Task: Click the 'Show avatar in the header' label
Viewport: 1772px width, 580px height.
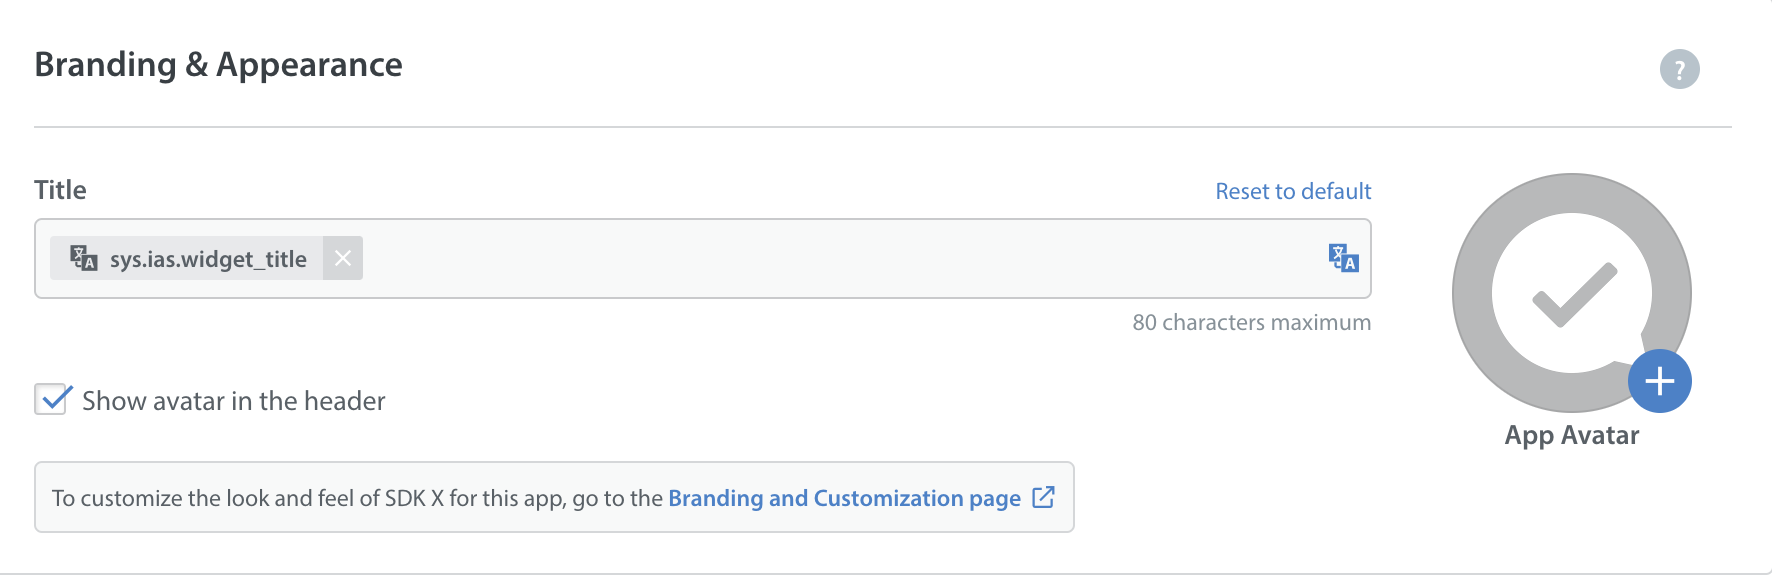Action: (233, 401)
